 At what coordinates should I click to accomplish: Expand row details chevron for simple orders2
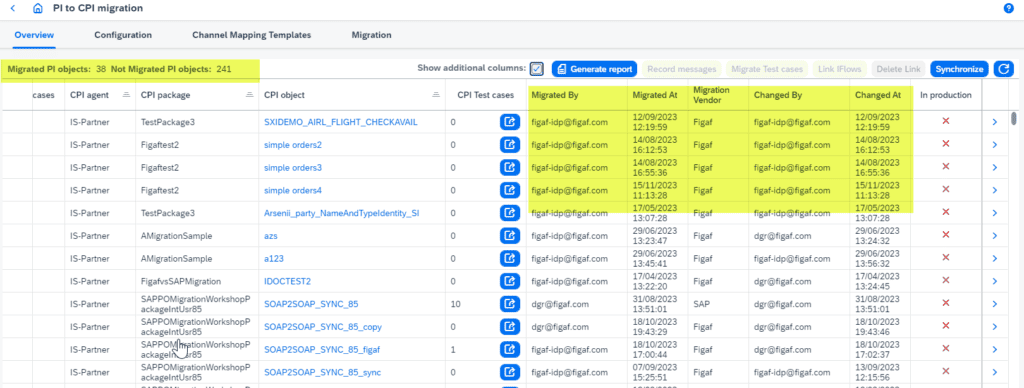[x=995, y=145]
